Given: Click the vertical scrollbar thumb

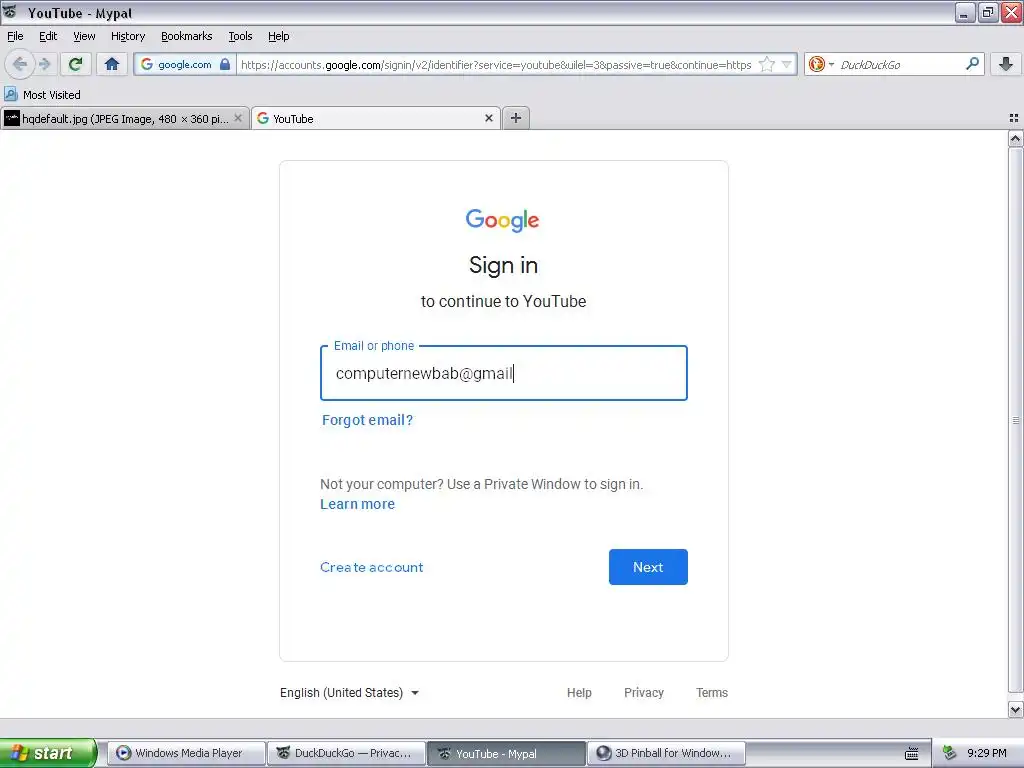Looking at the screenshot, I should coord(1015,420).
